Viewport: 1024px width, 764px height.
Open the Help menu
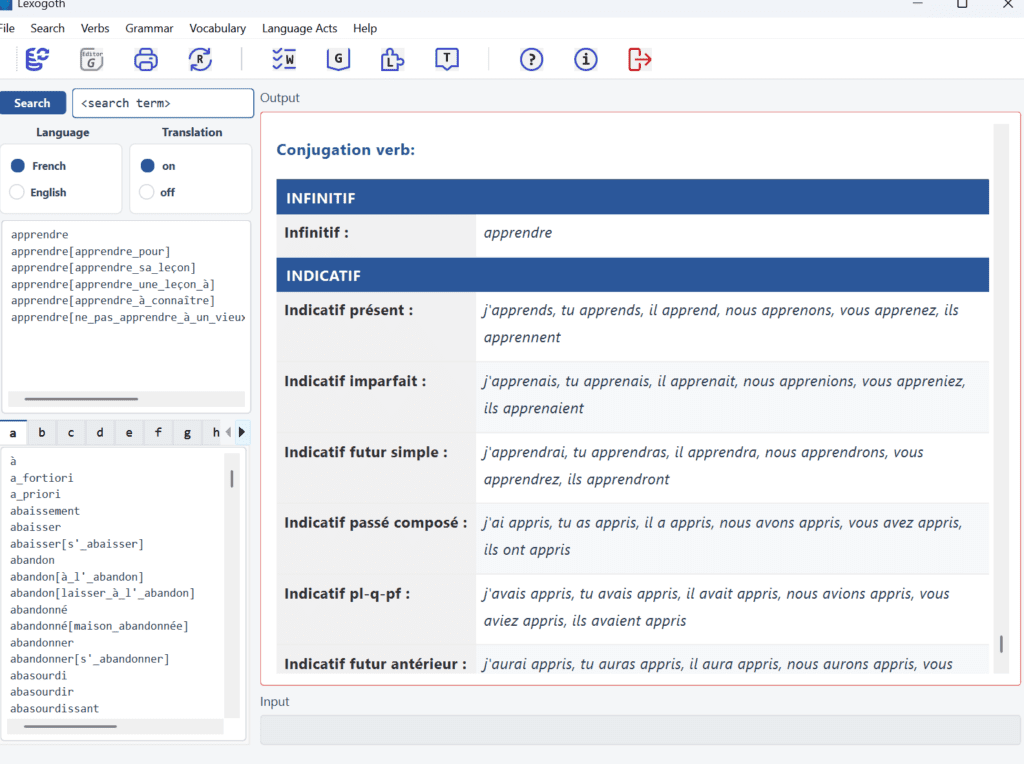coord(365,28)
